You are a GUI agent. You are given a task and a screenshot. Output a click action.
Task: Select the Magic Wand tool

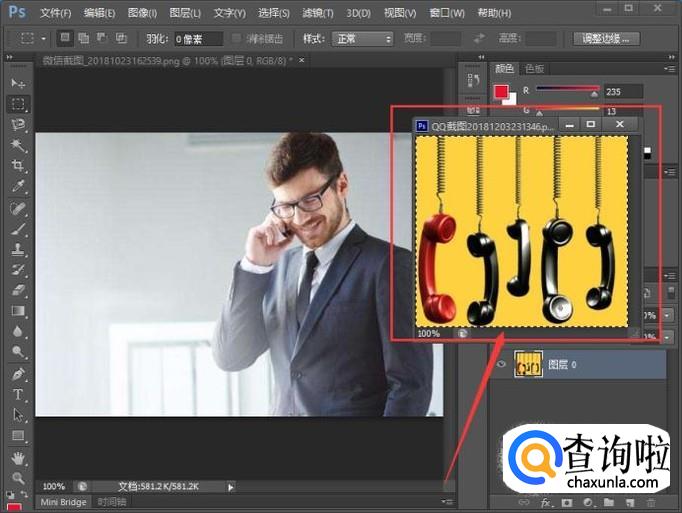coord(18,145)
